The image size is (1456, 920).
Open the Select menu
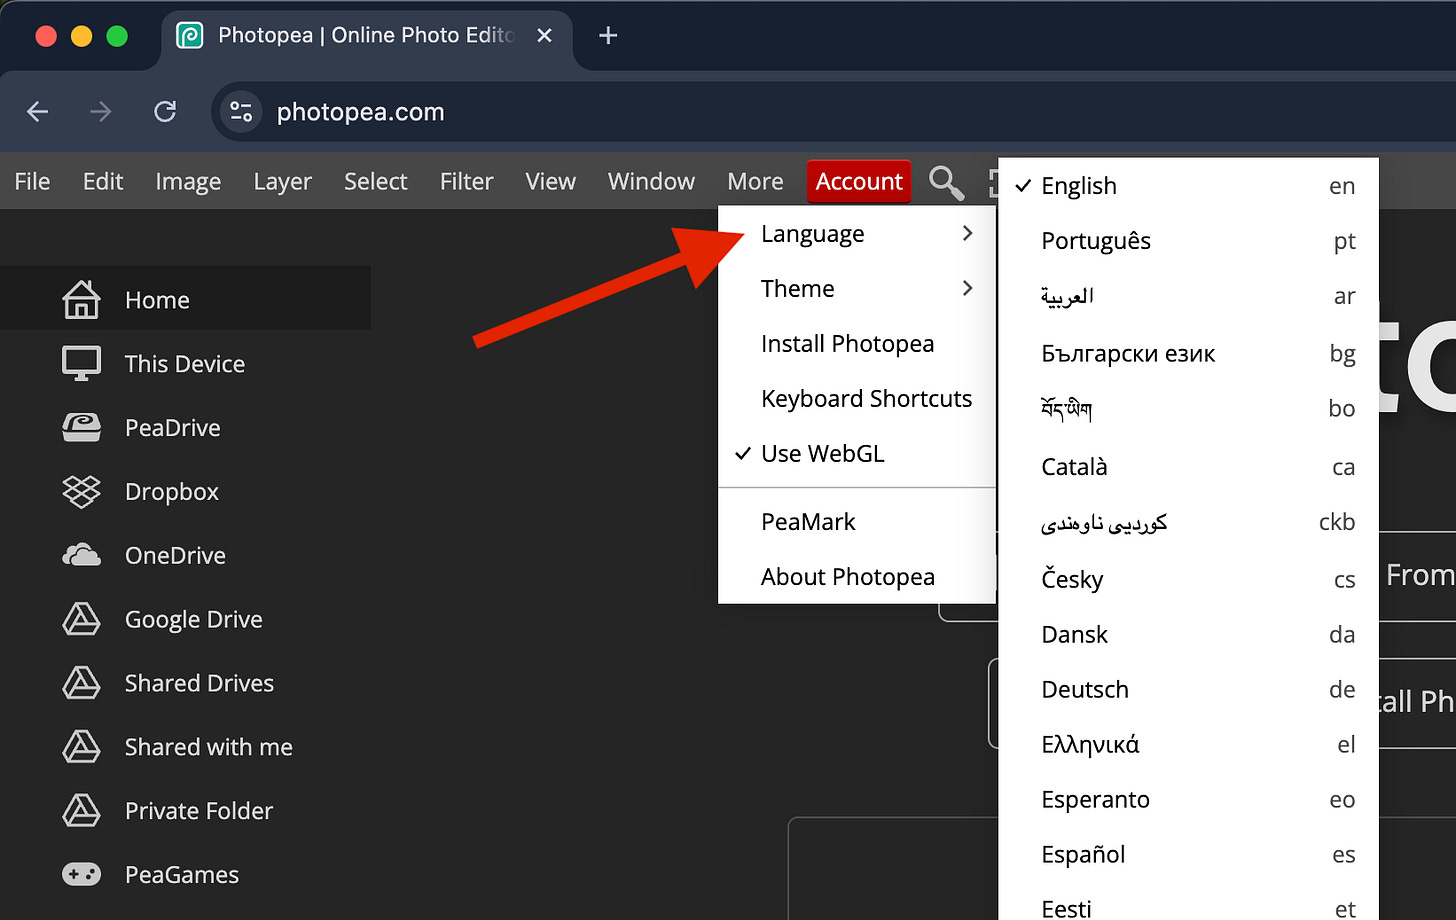tap(376, 181)
